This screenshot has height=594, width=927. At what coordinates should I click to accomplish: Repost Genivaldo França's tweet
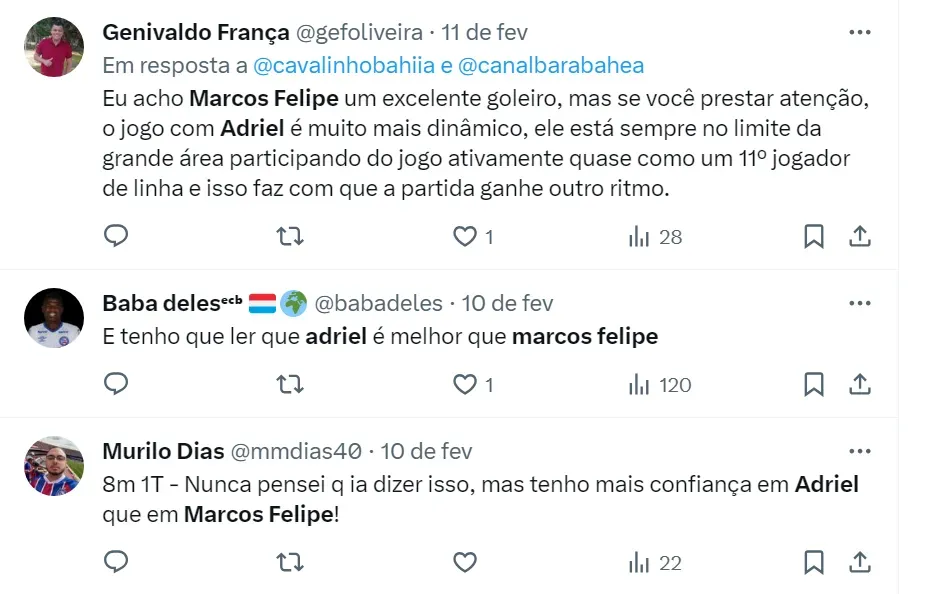coord(290,236)
